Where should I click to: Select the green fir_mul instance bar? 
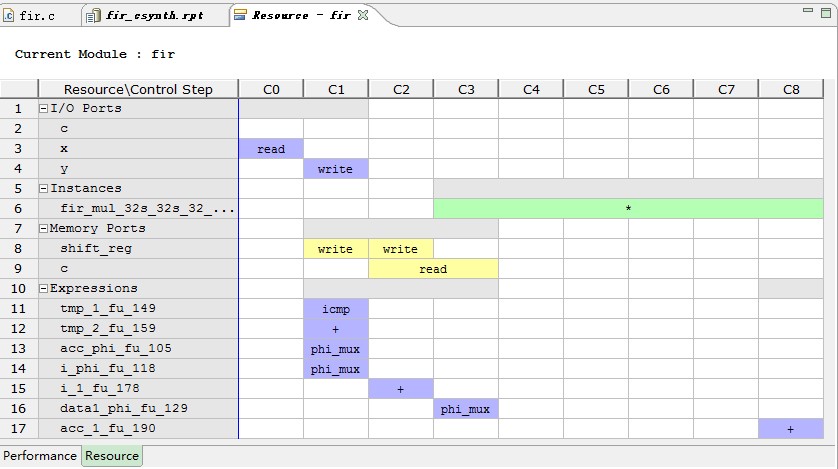click(x=627, y=208)
